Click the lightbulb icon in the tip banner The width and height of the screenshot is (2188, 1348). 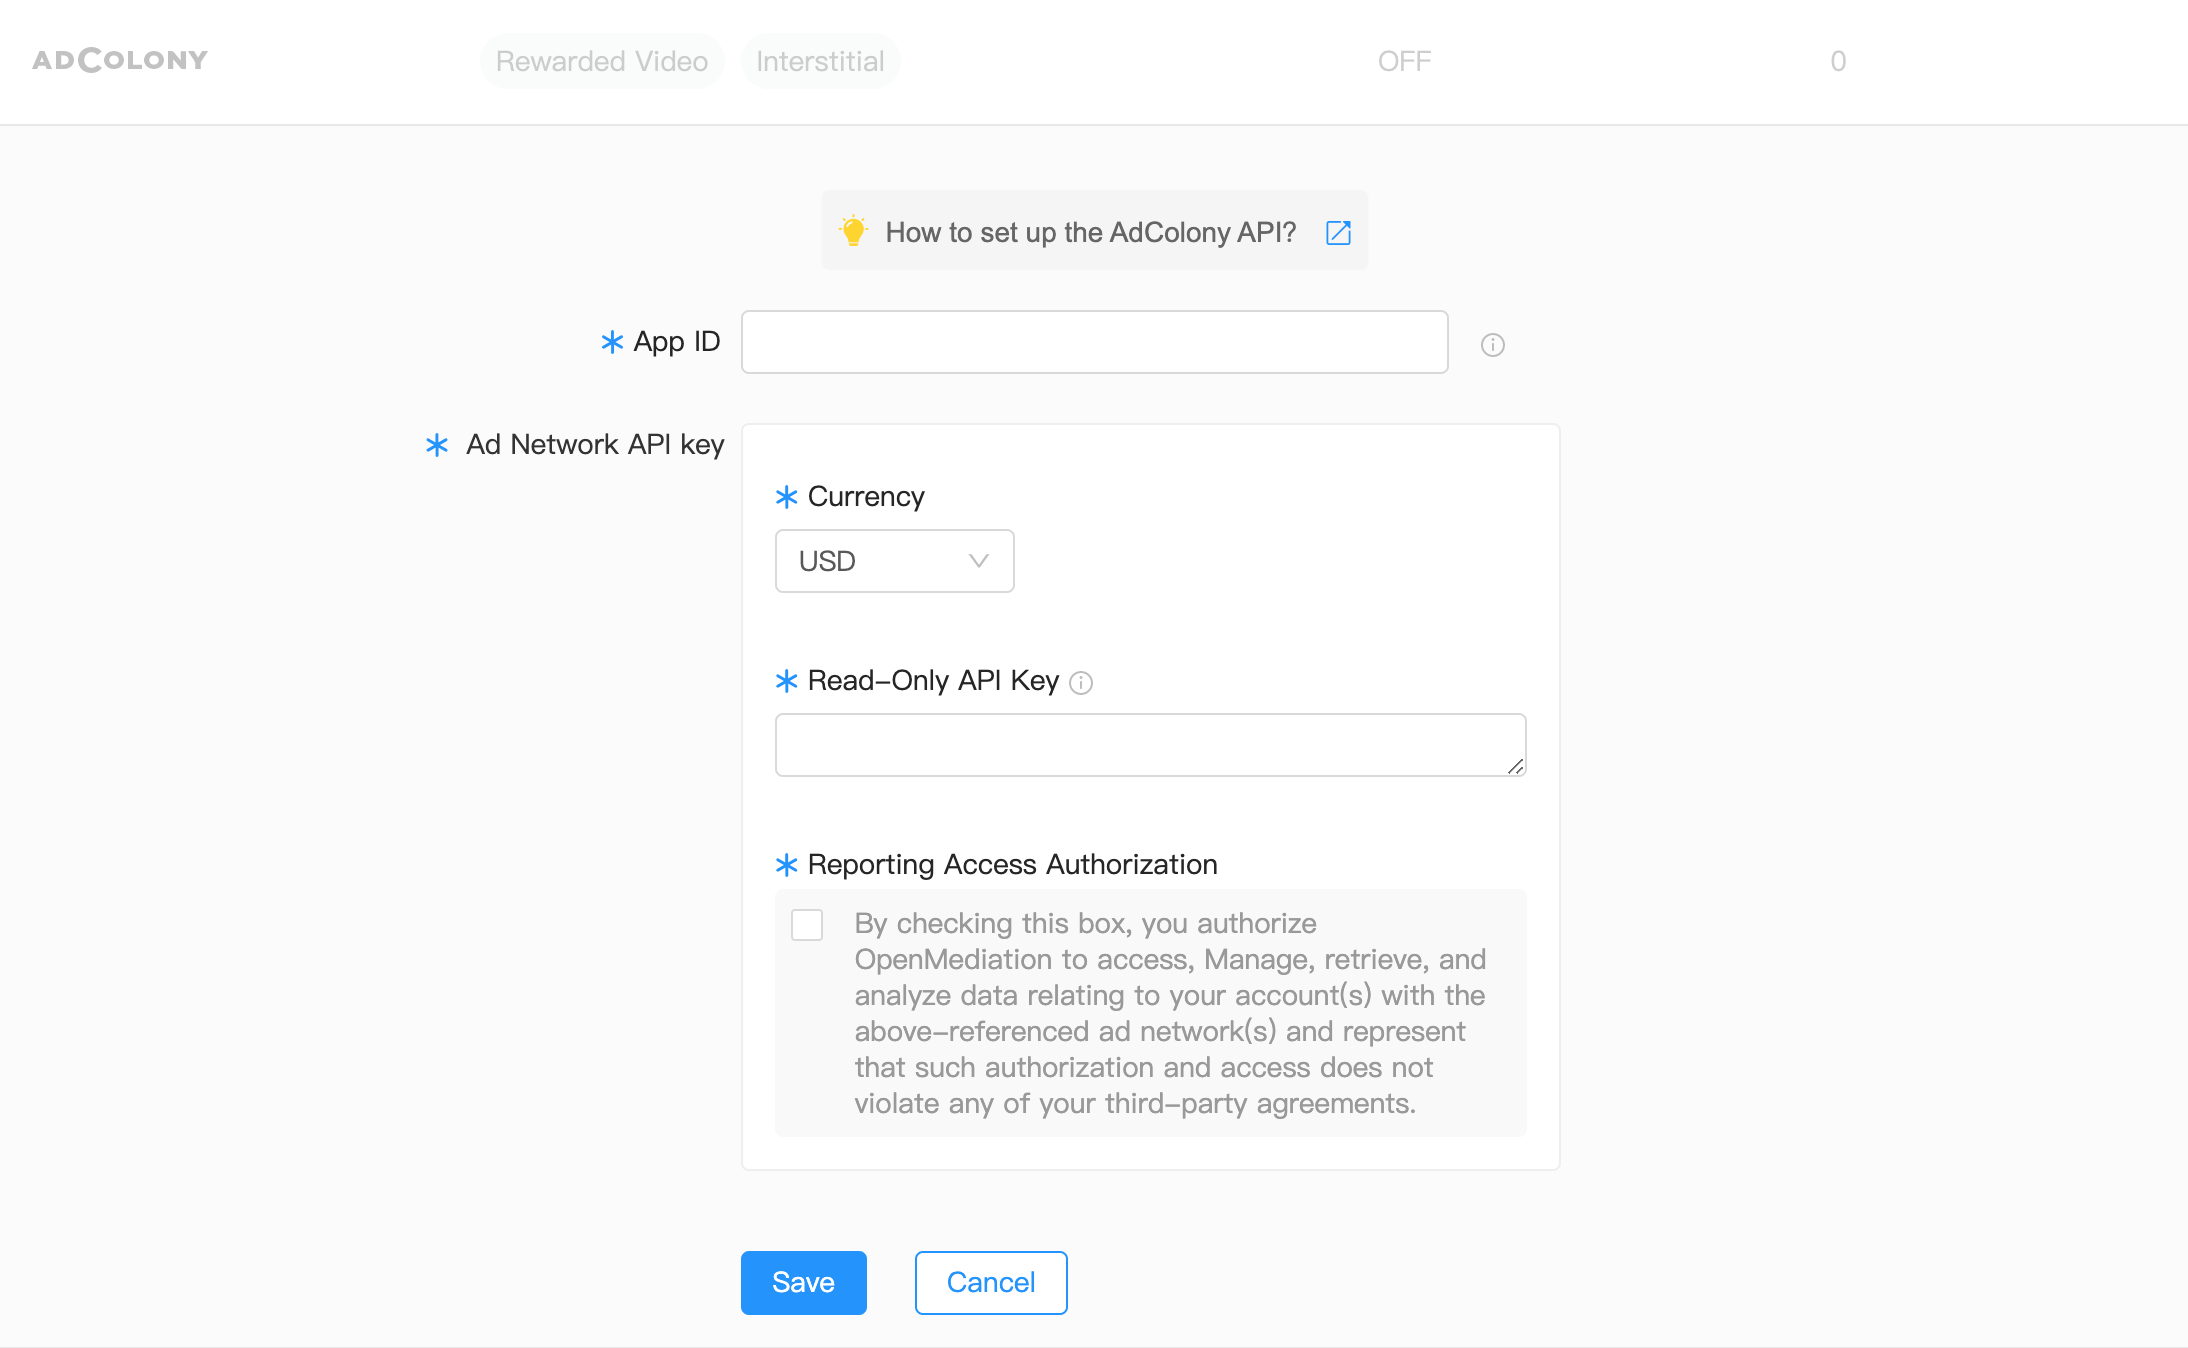tap(854, 230)
